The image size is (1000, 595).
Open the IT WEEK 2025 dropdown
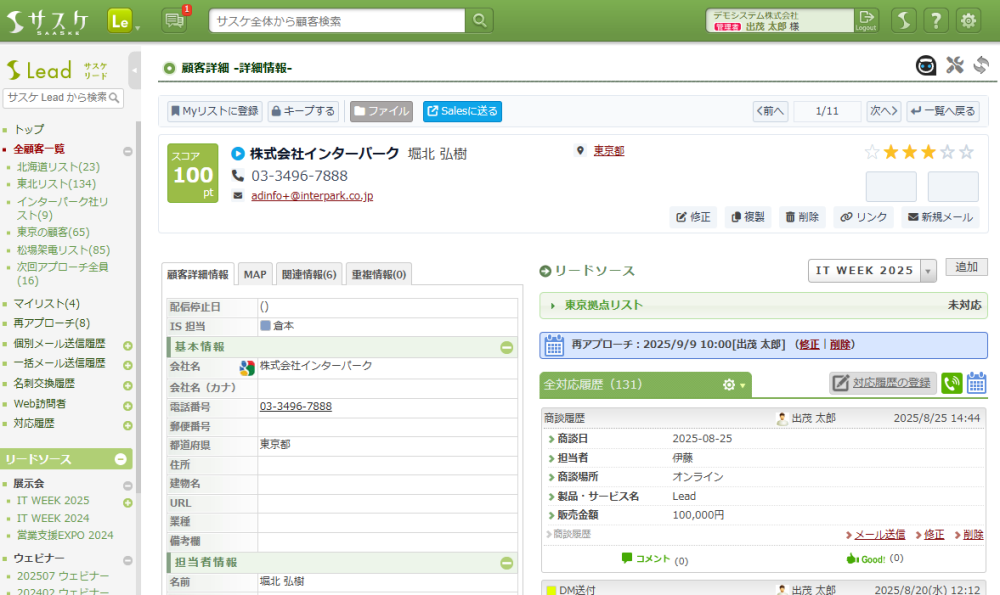[x=928, y=271]
